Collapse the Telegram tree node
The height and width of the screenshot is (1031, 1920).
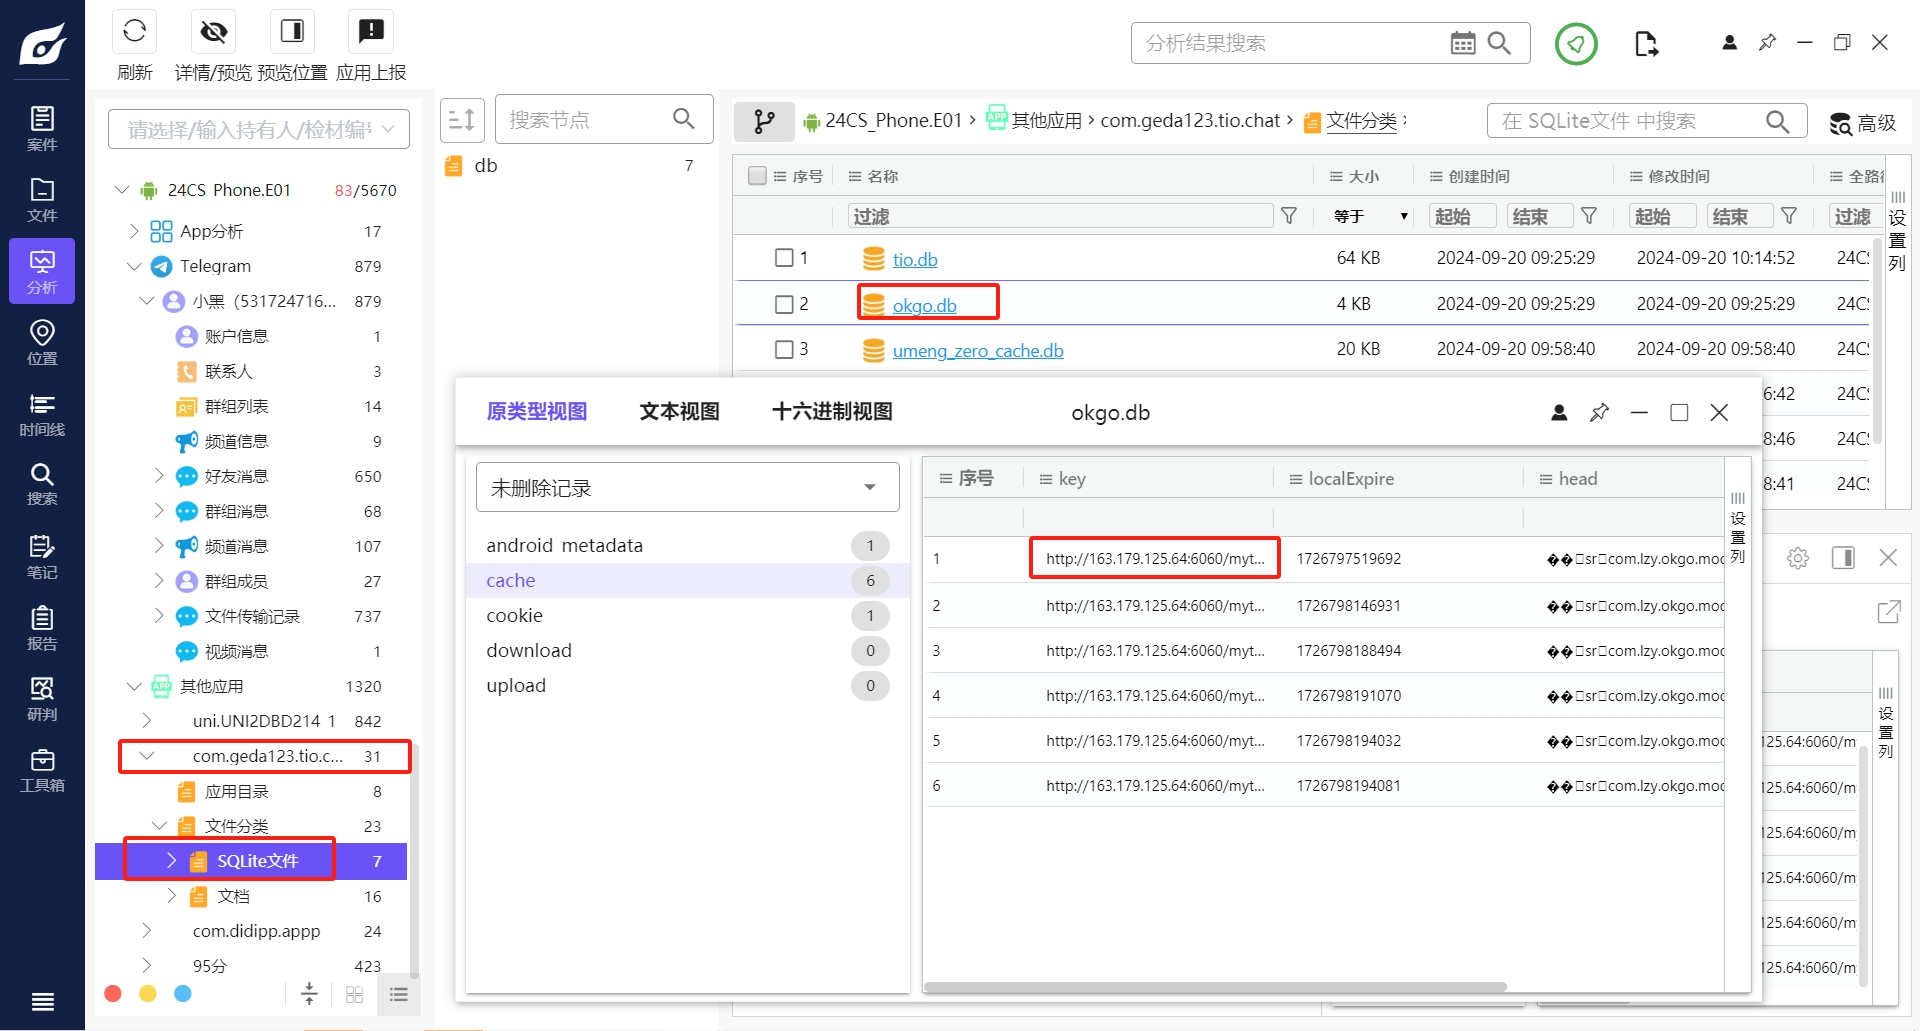pyautogui.click(x=134, y=266)
